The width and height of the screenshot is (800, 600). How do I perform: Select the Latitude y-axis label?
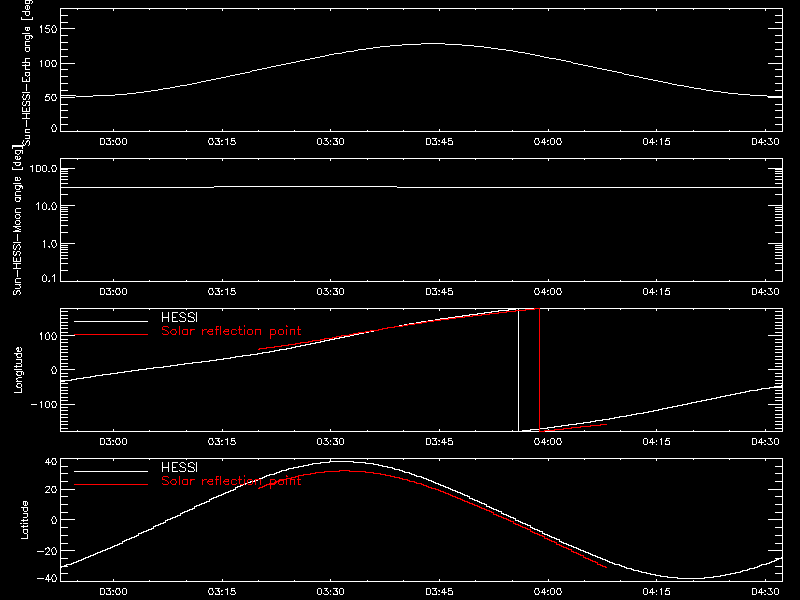pos(24,520)
